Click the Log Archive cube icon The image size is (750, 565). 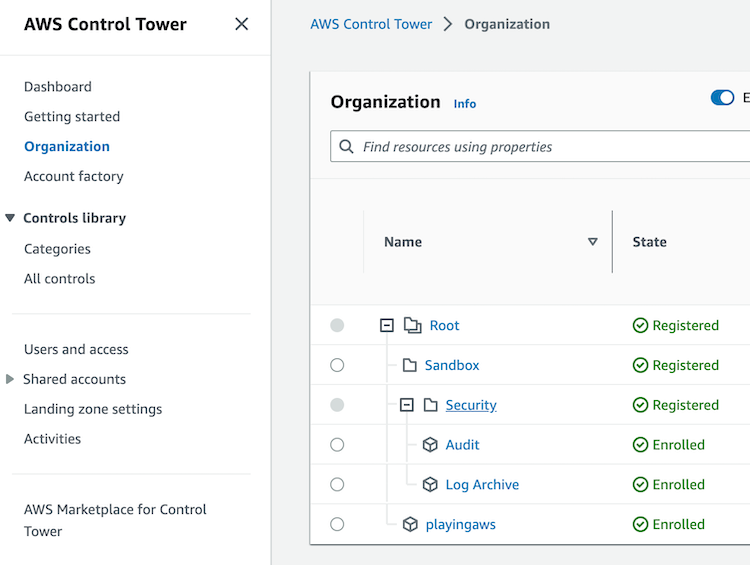coord(430,485)
